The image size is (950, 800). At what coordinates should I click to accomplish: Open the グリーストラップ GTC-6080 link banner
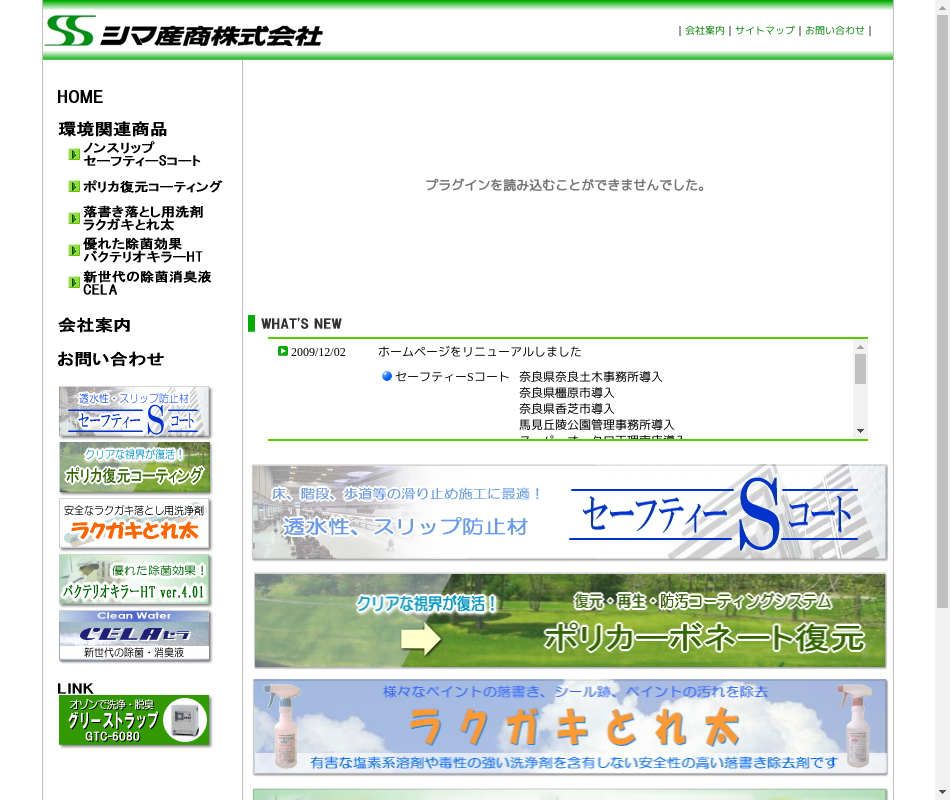tap(134, 721)
